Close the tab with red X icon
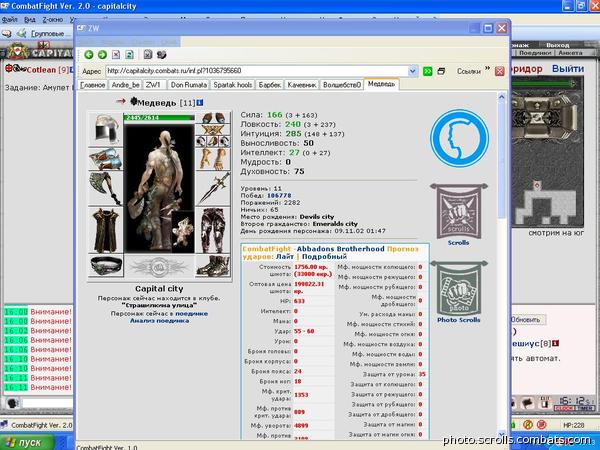This screenshot has height=450, width=600. pos(499,71)
